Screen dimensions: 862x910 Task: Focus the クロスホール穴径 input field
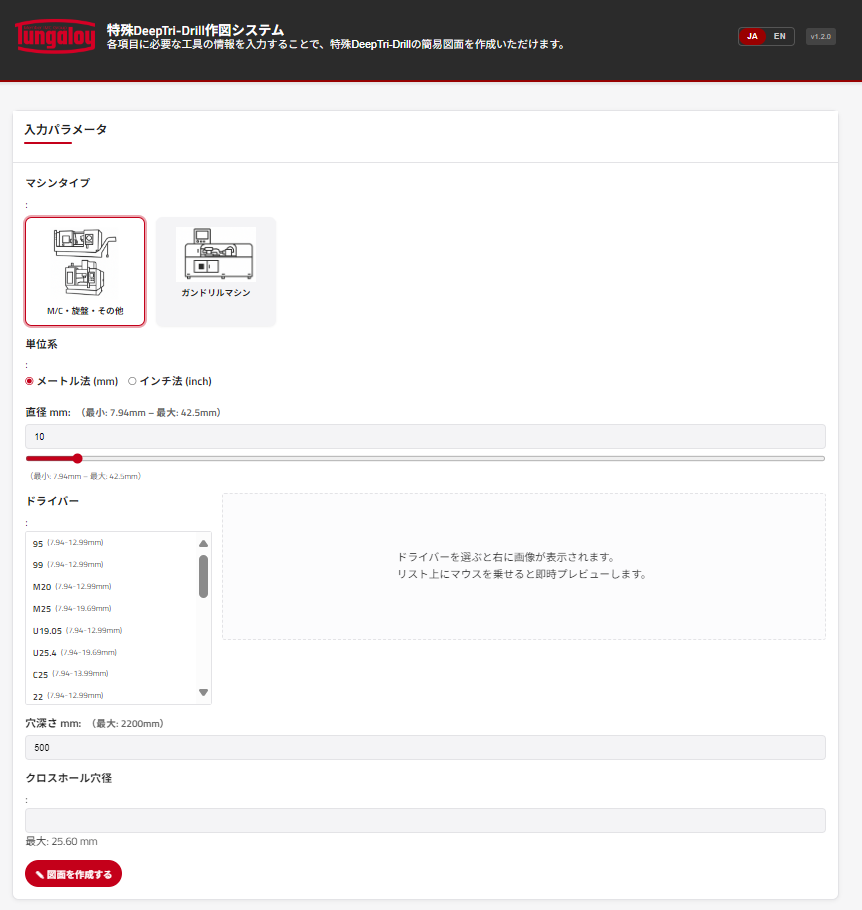[x=425, y=821]
